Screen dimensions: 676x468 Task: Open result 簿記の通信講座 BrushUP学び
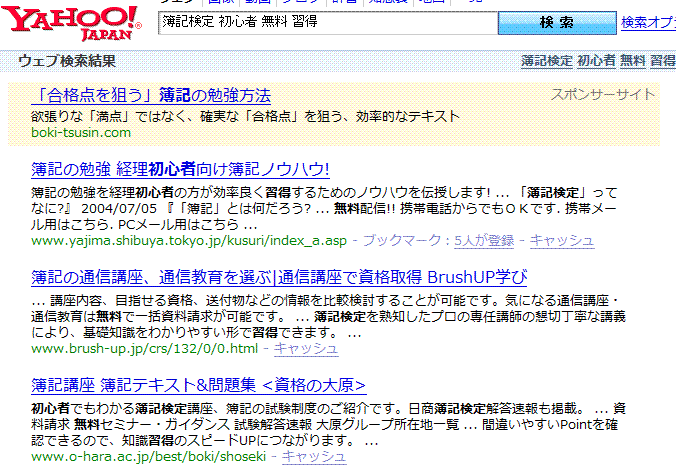[x=279, y=277]
